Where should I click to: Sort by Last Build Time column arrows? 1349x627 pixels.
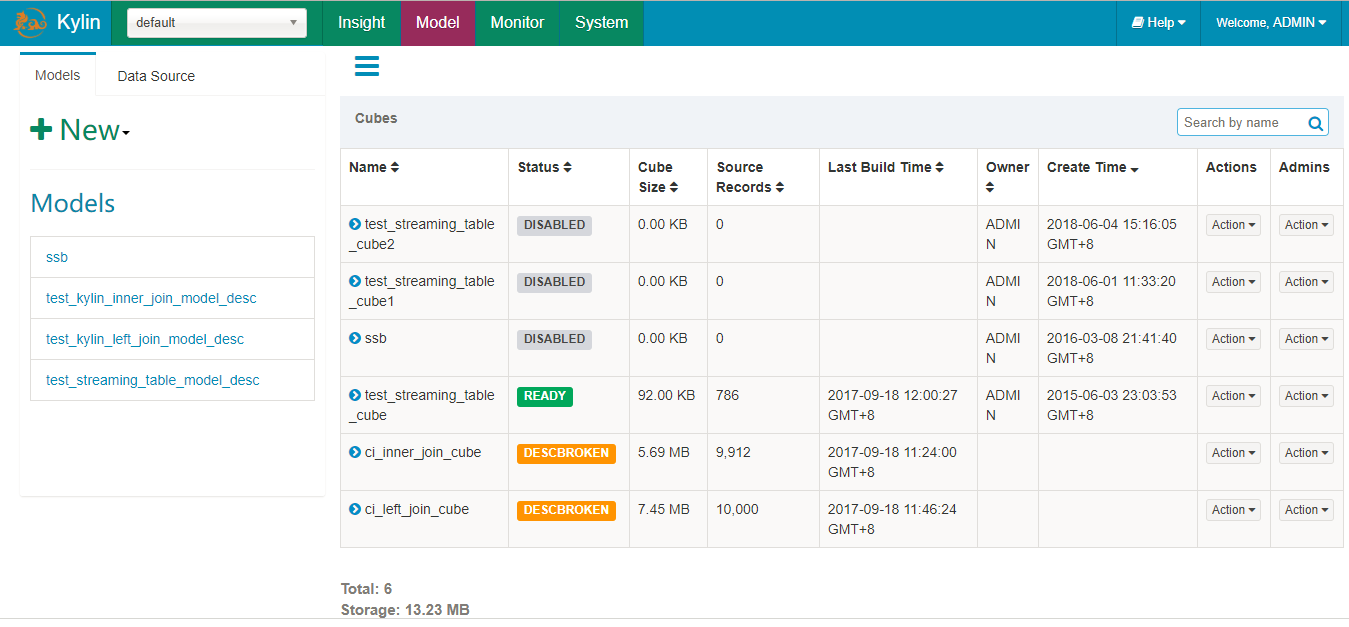pyautogui.click(x=940, y=167)
